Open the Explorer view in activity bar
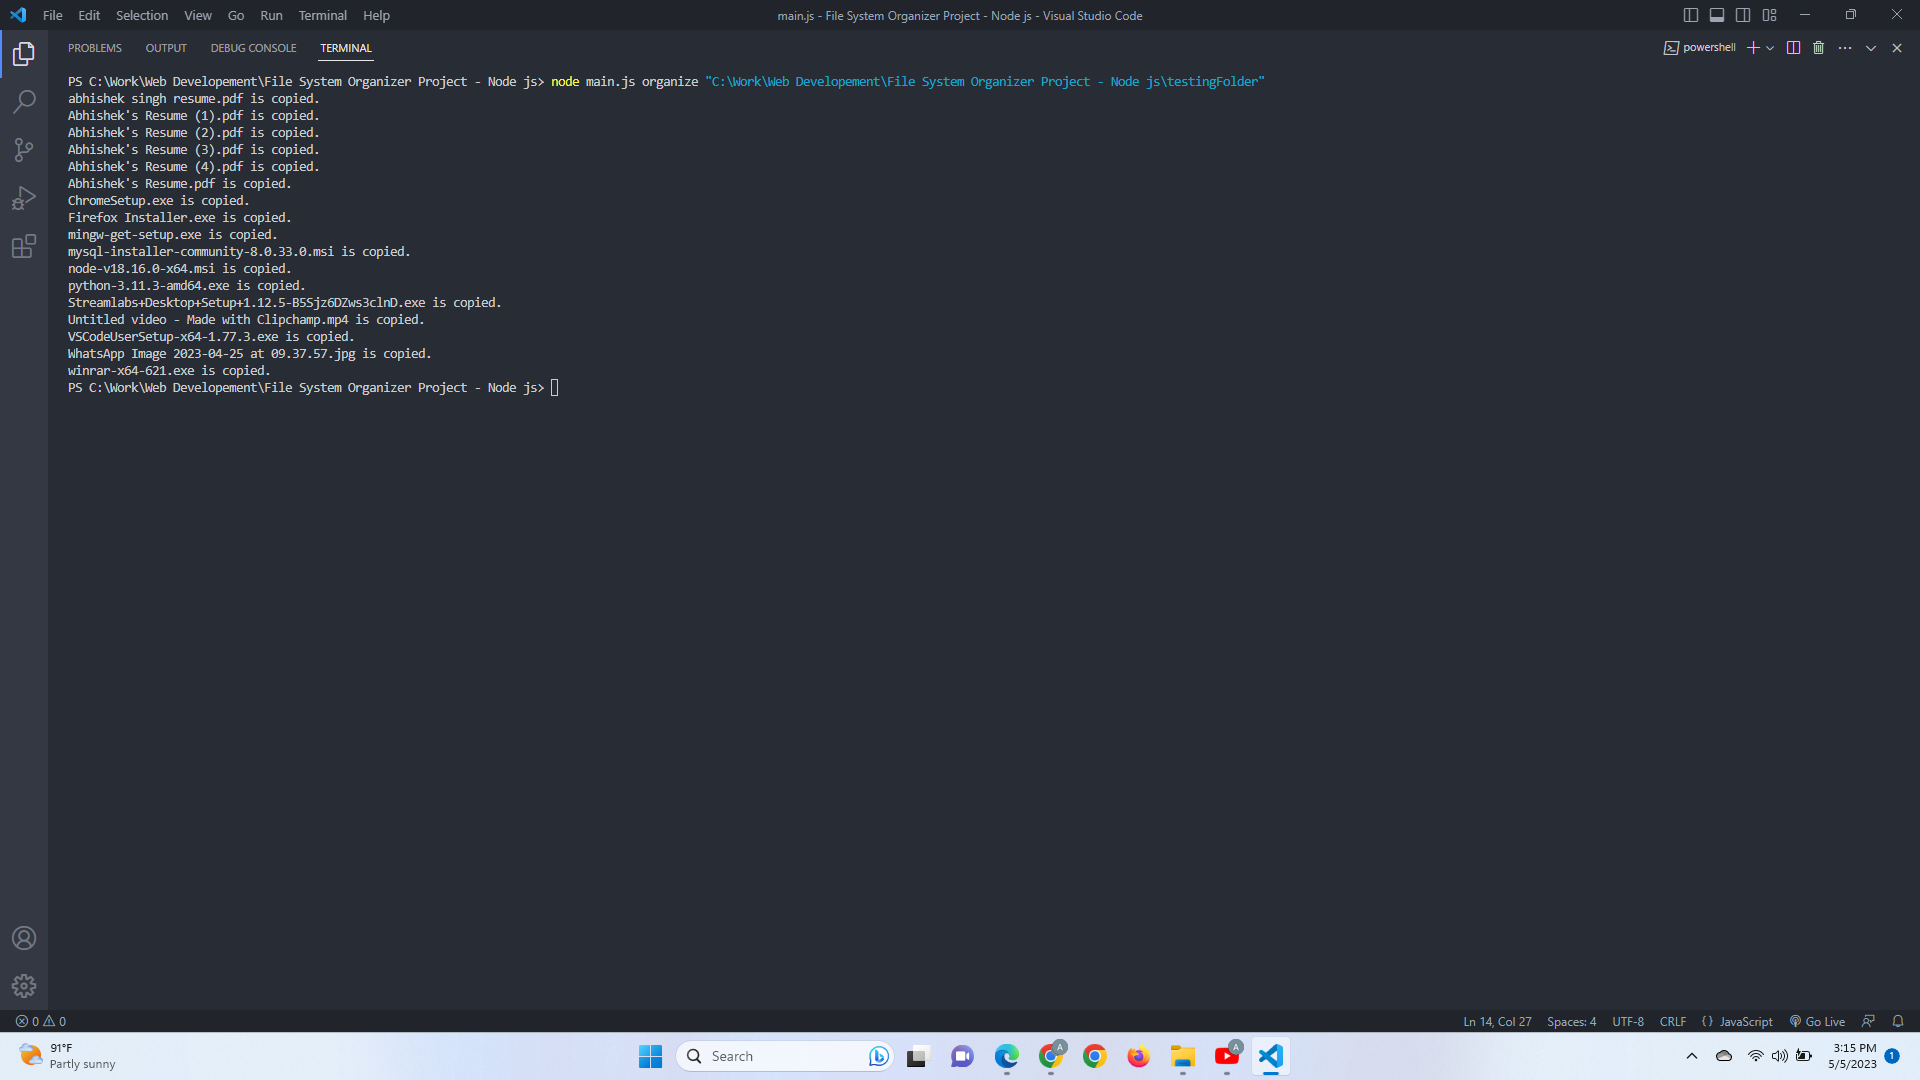The image size is (1920, 1080). click(x=24, y=54)
